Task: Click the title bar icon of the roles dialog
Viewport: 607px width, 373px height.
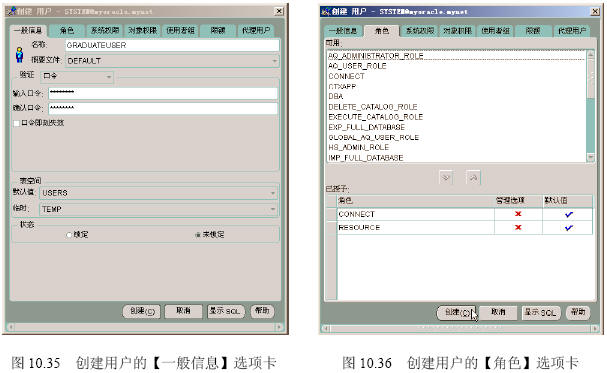Action: point(326,12)
